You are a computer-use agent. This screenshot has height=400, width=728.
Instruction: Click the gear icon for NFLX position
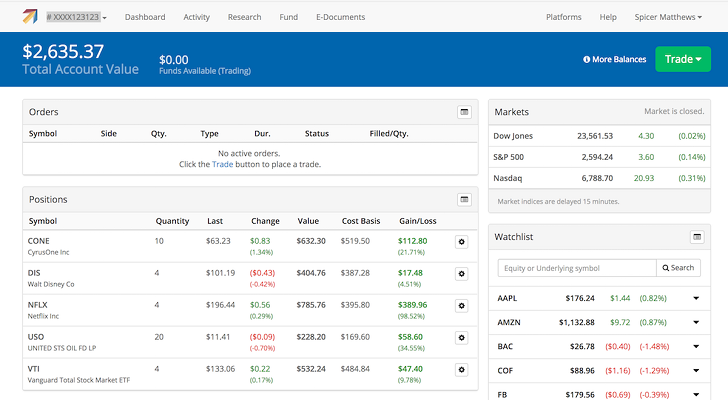pyautogui.click(x=461, y=305)
